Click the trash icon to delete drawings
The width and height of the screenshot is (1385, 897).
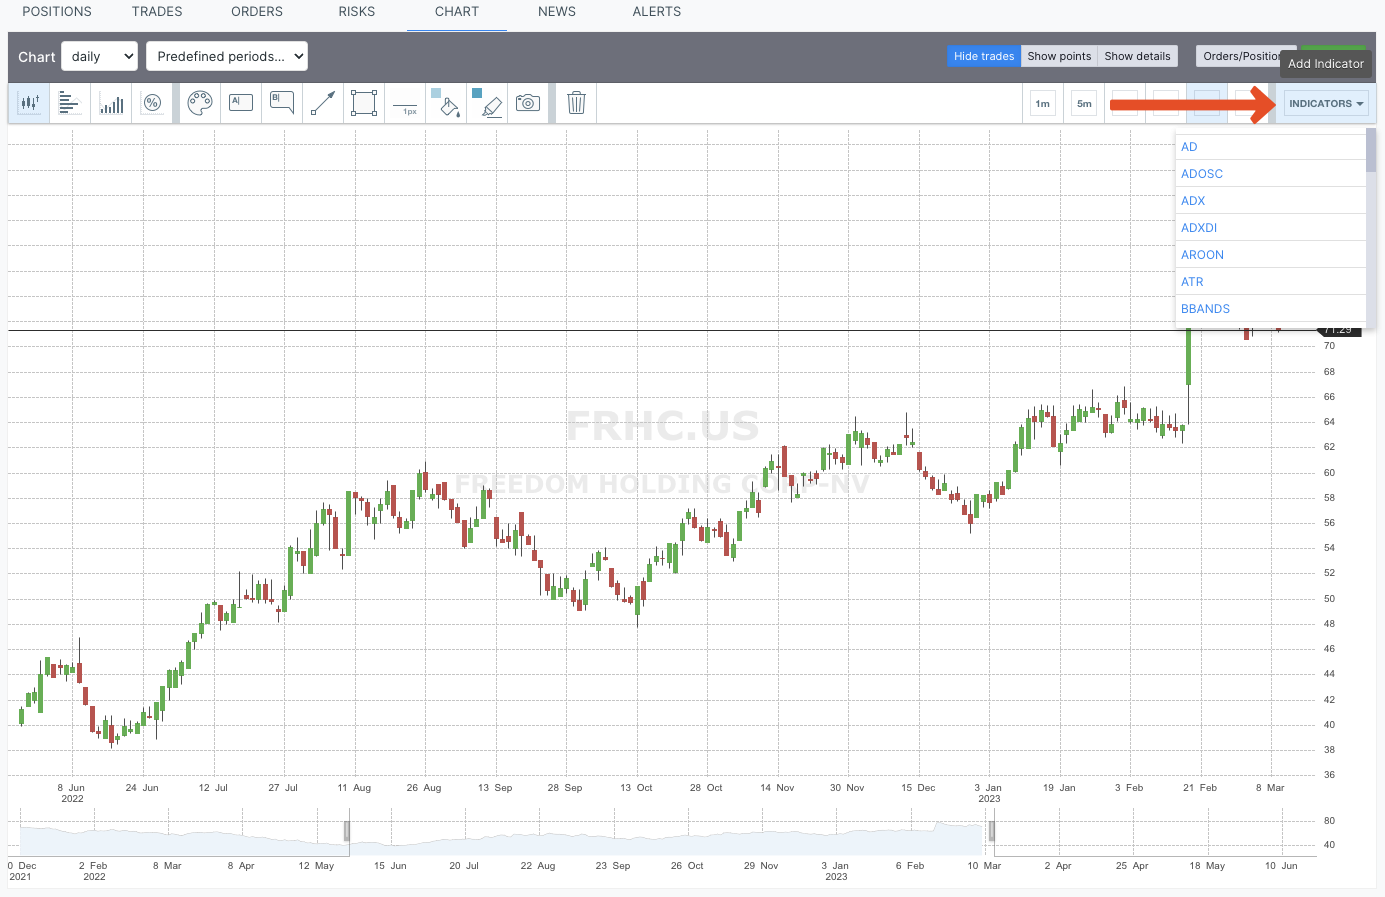point(576,103)
